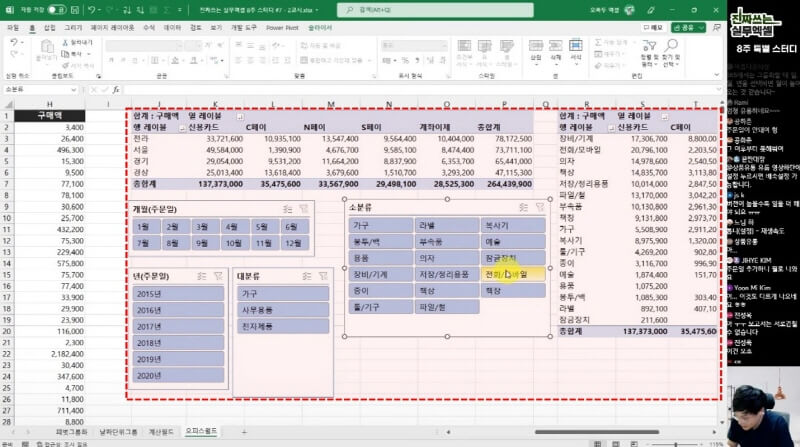Screen dimensions: 800x447
Task: Click the green 공유 share button
Action: tap(688, 28)
